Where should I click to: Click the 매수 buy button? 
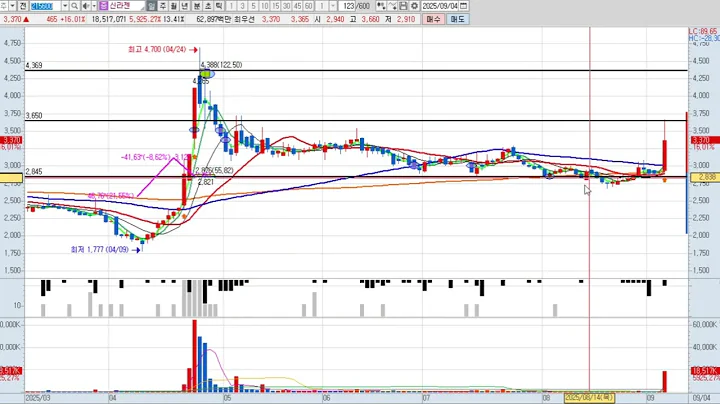pos(433,19)
